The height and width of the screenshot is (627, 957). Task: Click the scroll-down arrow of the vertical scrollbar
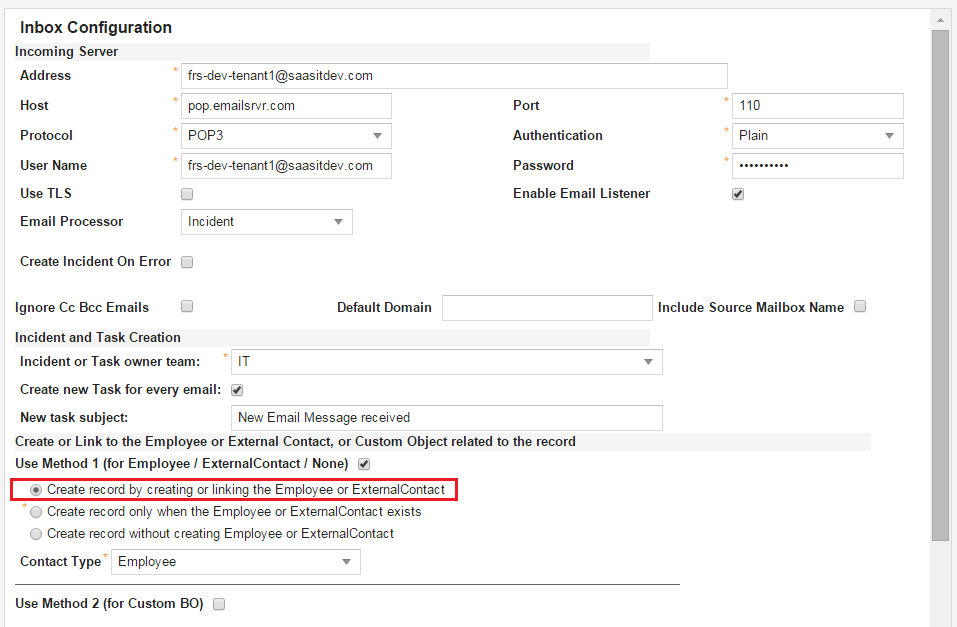[x=940, y=620]
